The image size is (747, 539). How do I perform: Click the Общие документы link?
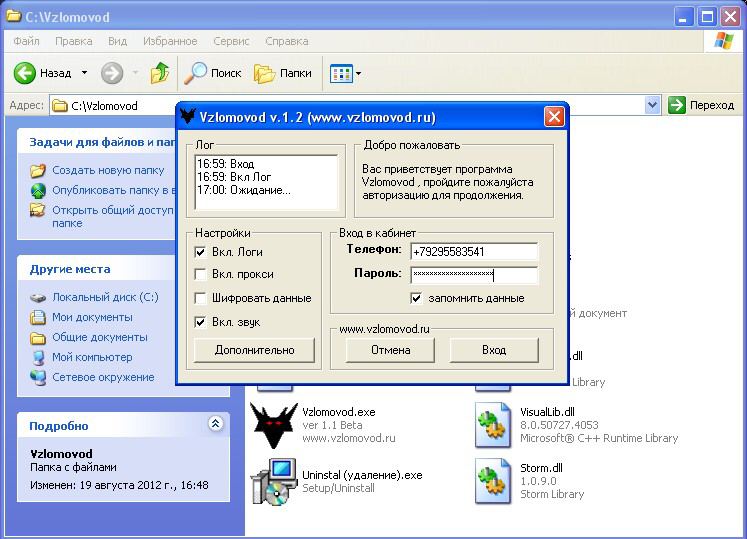(100, 337)
